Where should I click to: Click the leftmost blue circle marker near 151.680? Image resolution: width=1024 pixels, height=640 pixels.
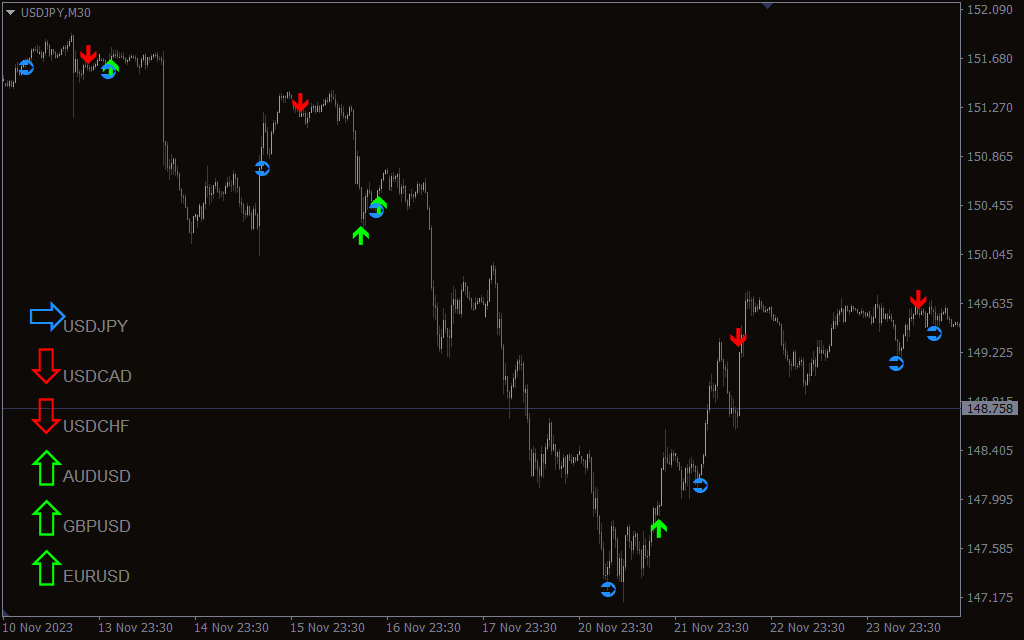click(x=26, y=67)
